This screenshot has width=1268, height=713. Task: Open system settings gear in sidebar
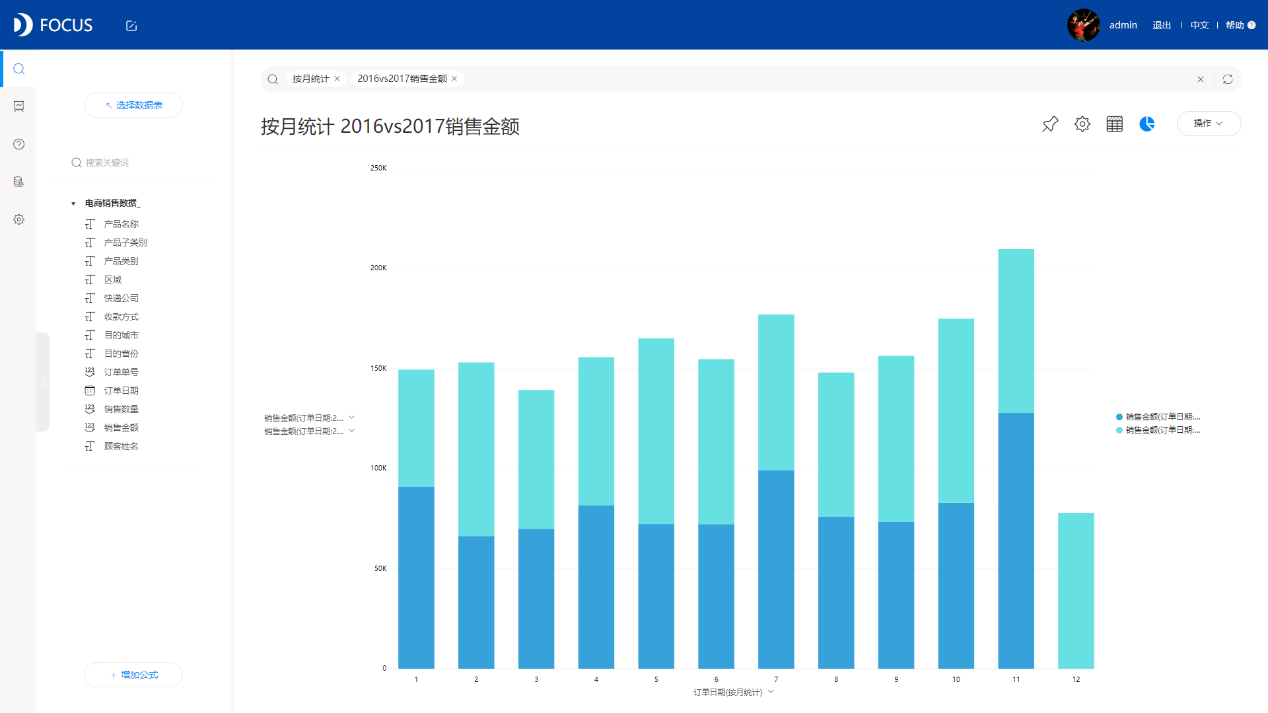[18, 219]
